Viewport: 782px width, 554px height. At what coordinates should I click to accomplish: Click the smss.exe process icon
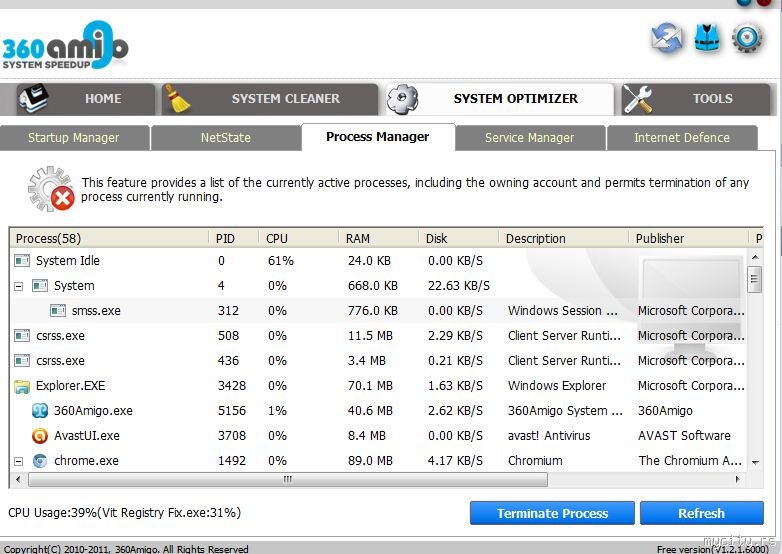click(x=58, y=311)
